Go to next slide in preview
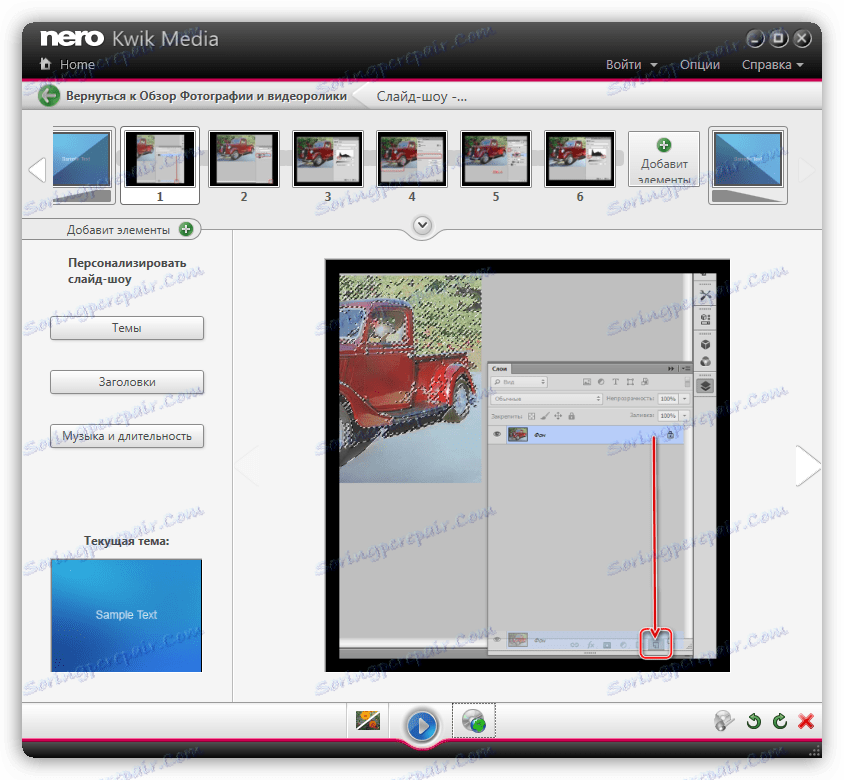Screen dimensions: 844x780 point(806,465)
